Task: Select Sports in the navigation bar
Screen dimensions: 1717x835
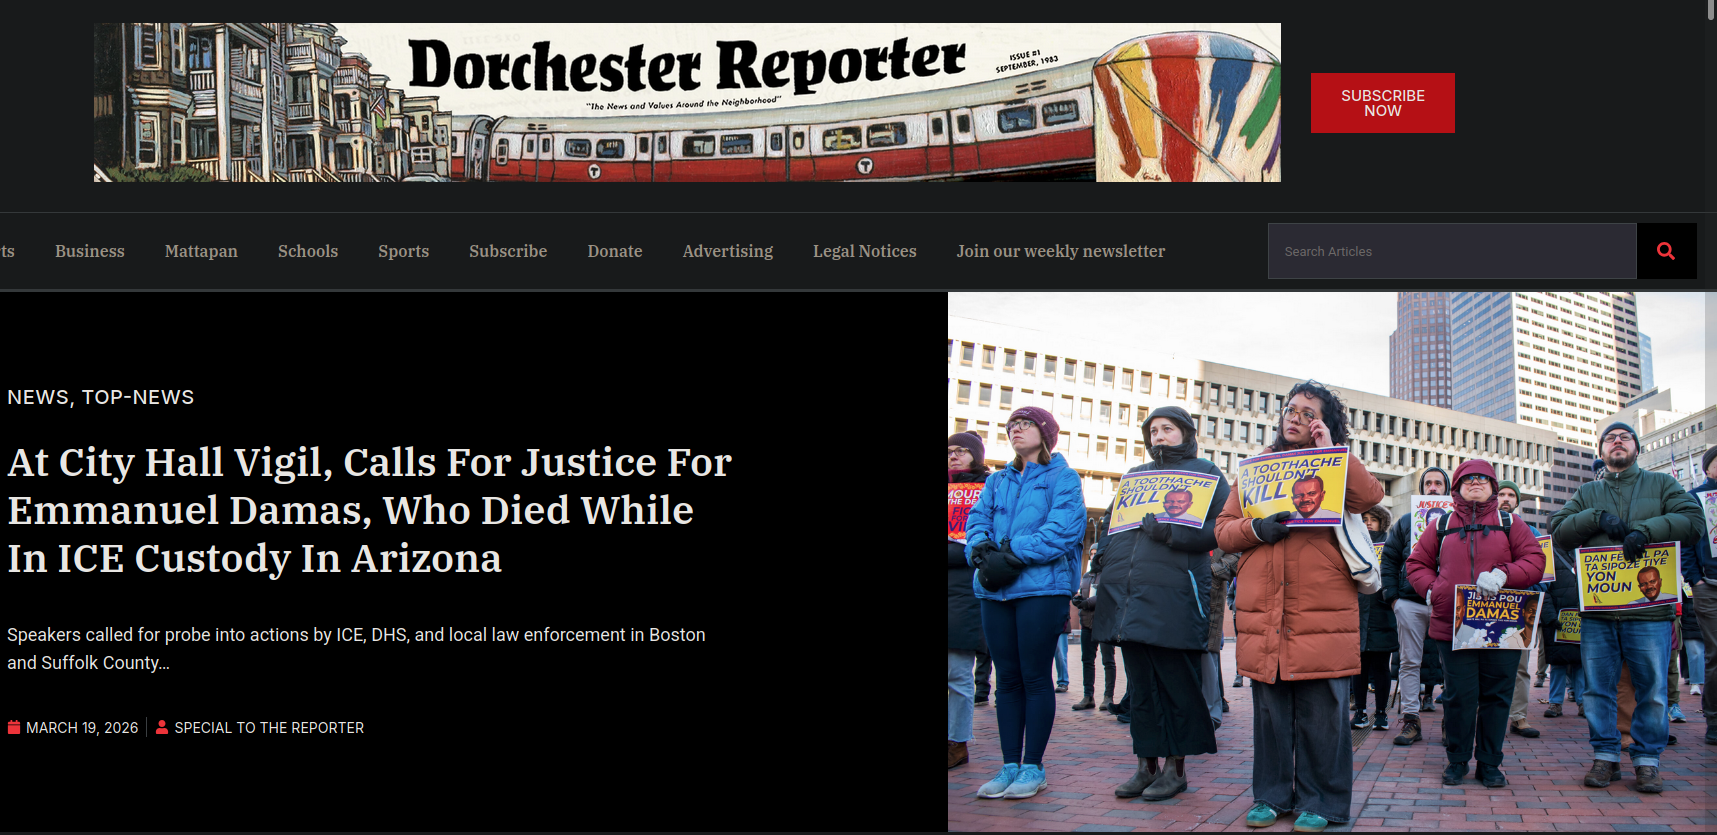Action: [404, 252]
